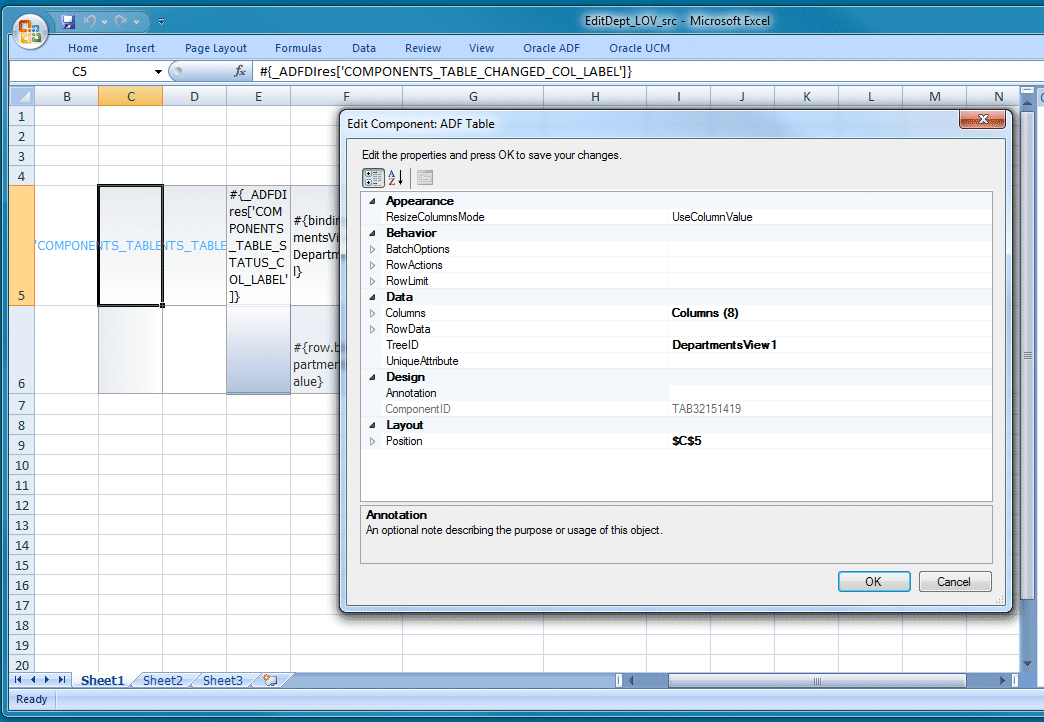Expand the Position property

tap(372, 441)
